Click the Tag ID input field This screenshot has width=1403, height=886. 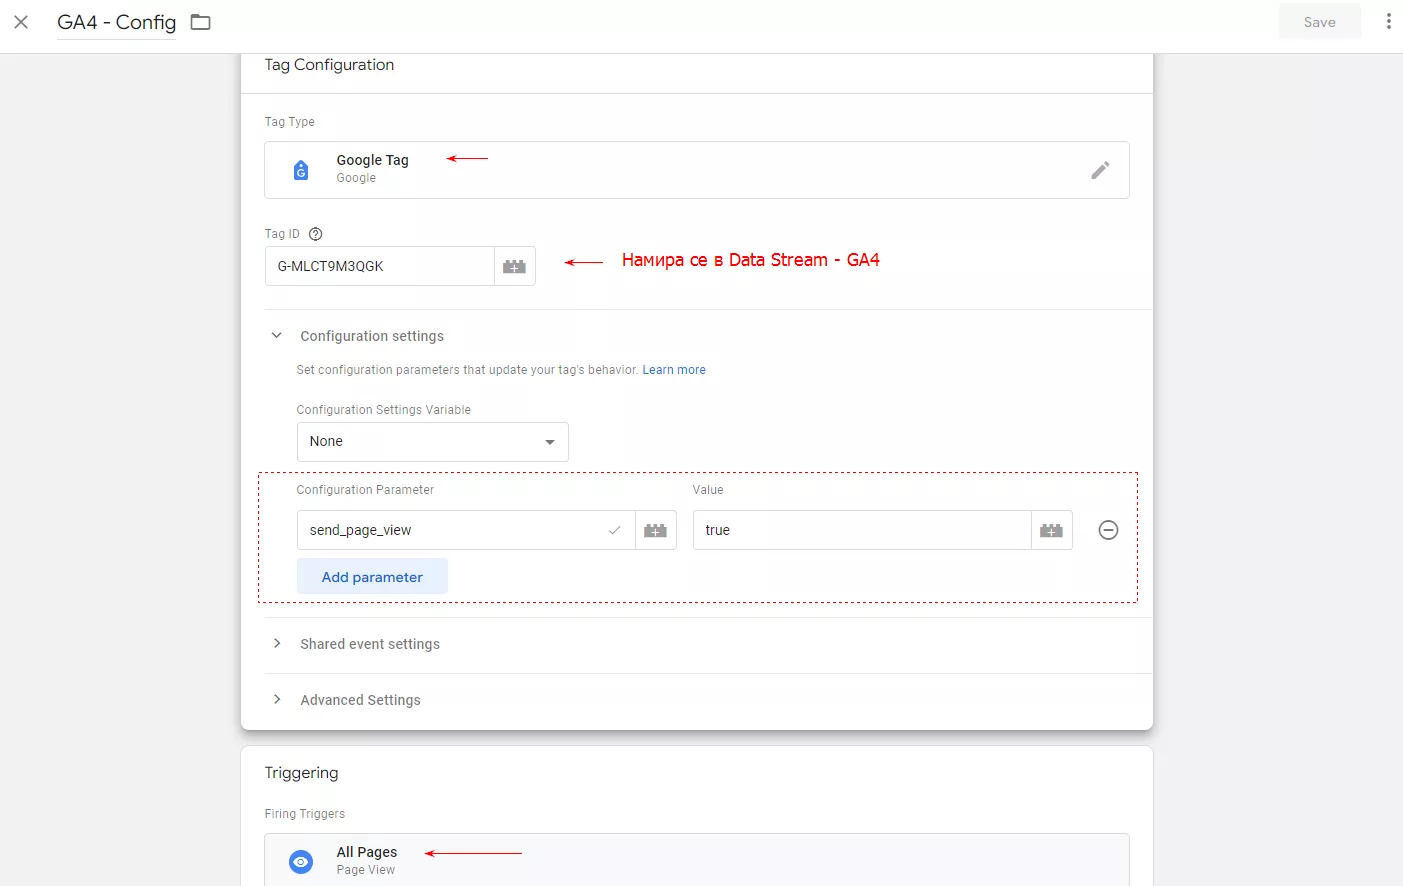coord(380,266)
